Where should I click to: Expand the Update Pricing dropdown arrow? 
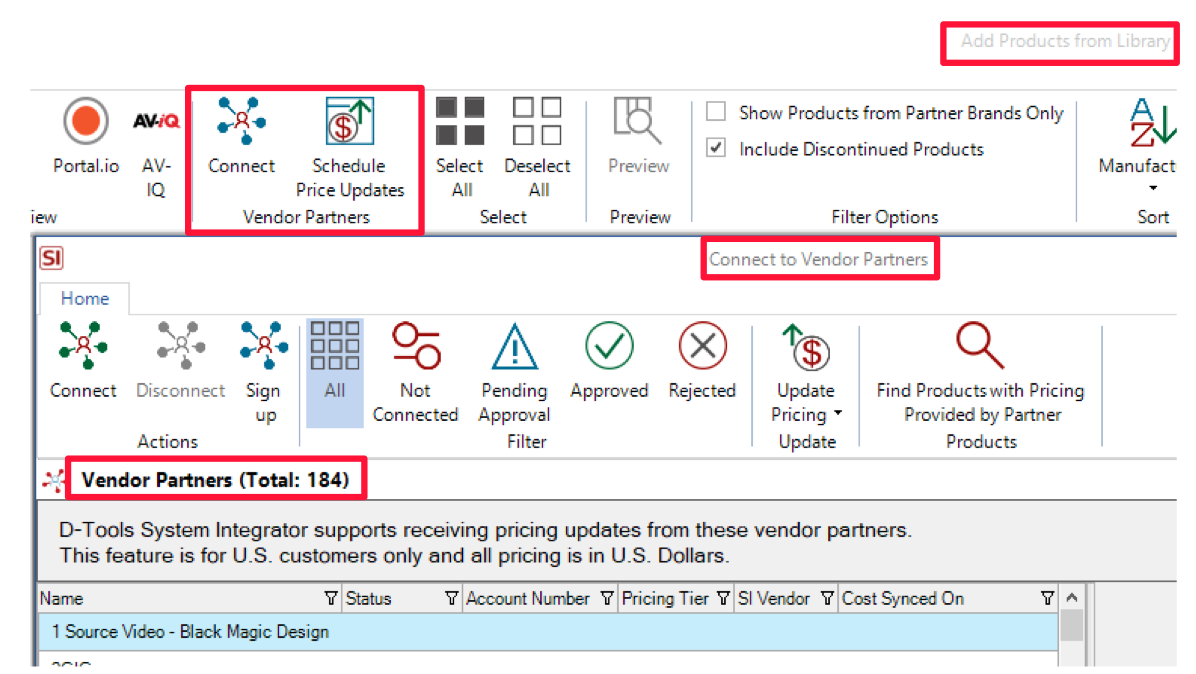click(838, 413)
